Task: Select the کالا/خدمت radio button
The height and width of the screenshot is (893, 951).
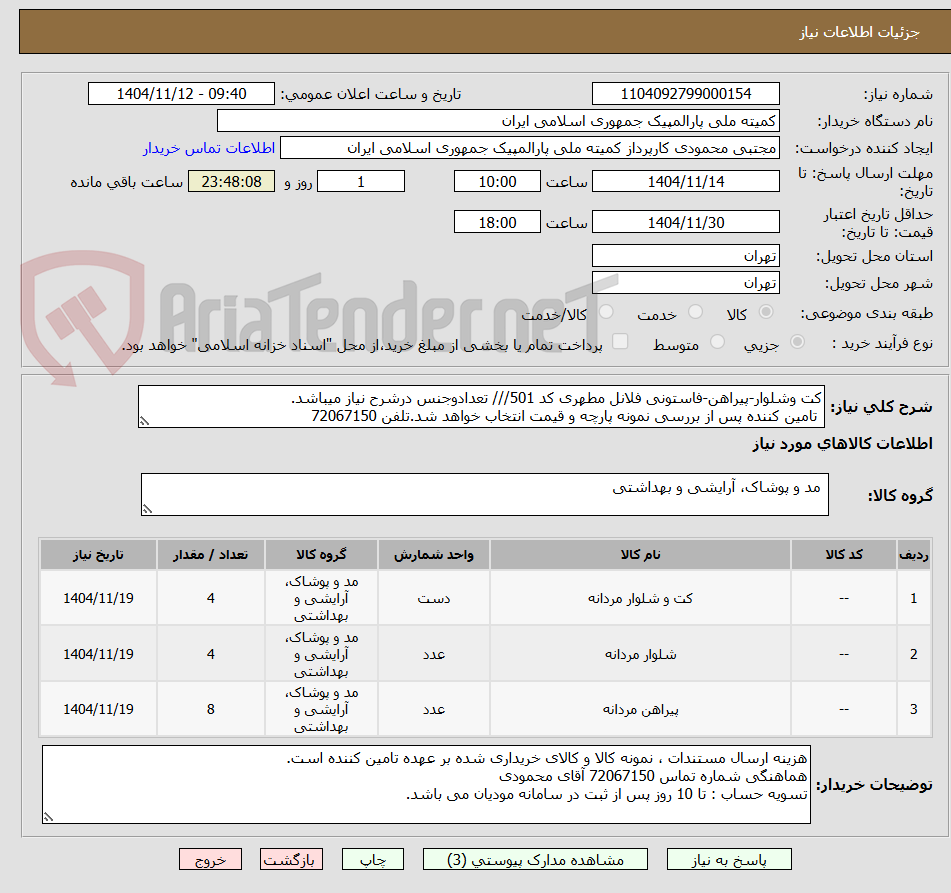Action: pyautogui.click(x=606, y=312)
